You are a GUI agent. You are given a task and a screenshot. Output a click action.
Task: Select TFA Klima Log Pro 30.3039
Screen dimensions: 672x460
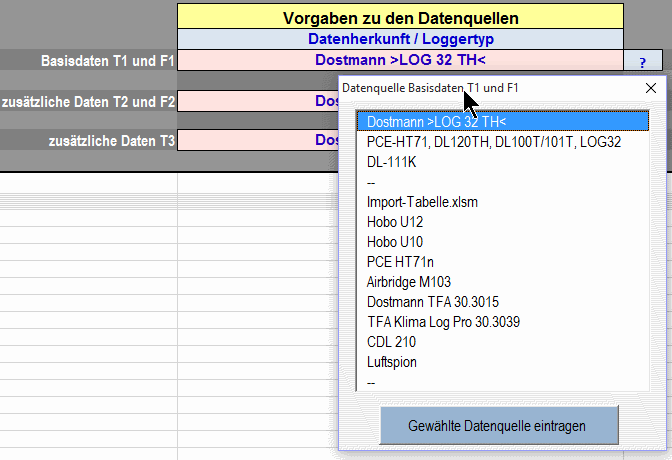[x=503, y=322]
